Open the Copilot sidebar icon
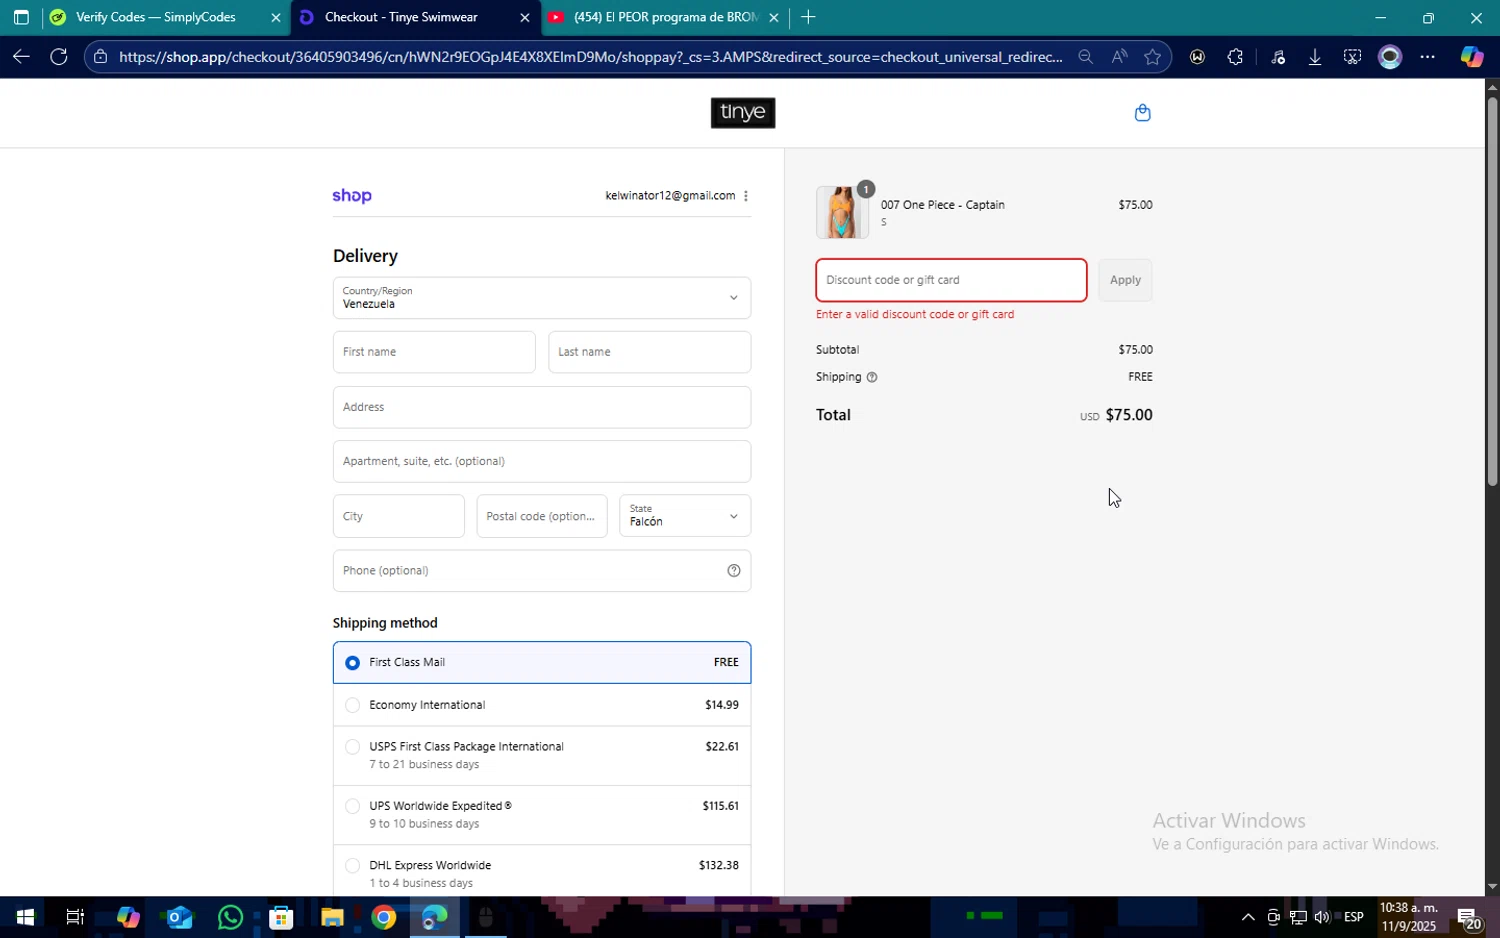Viewport: 1500px width, 938px height. 1471,57
